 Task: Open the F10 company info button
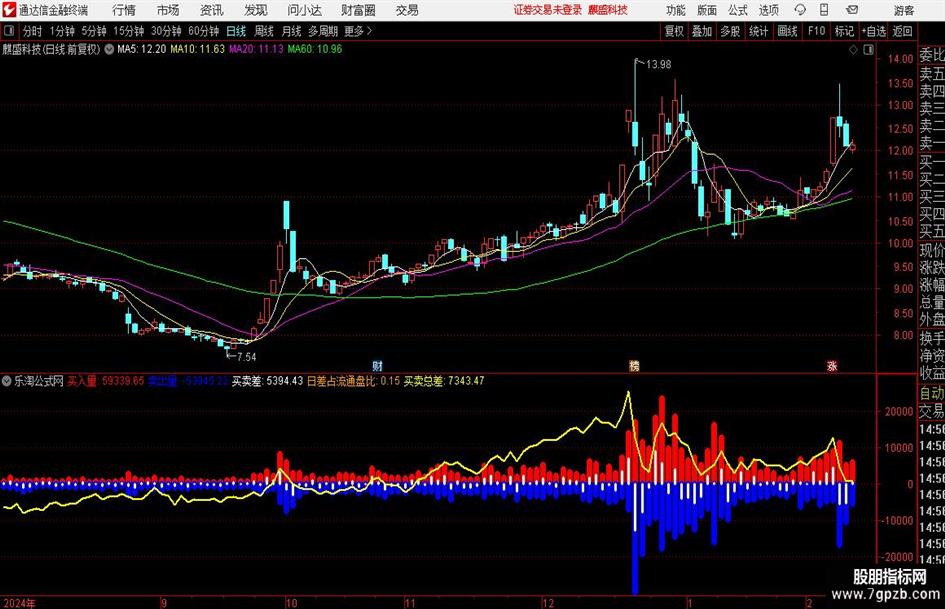[817, 31]
